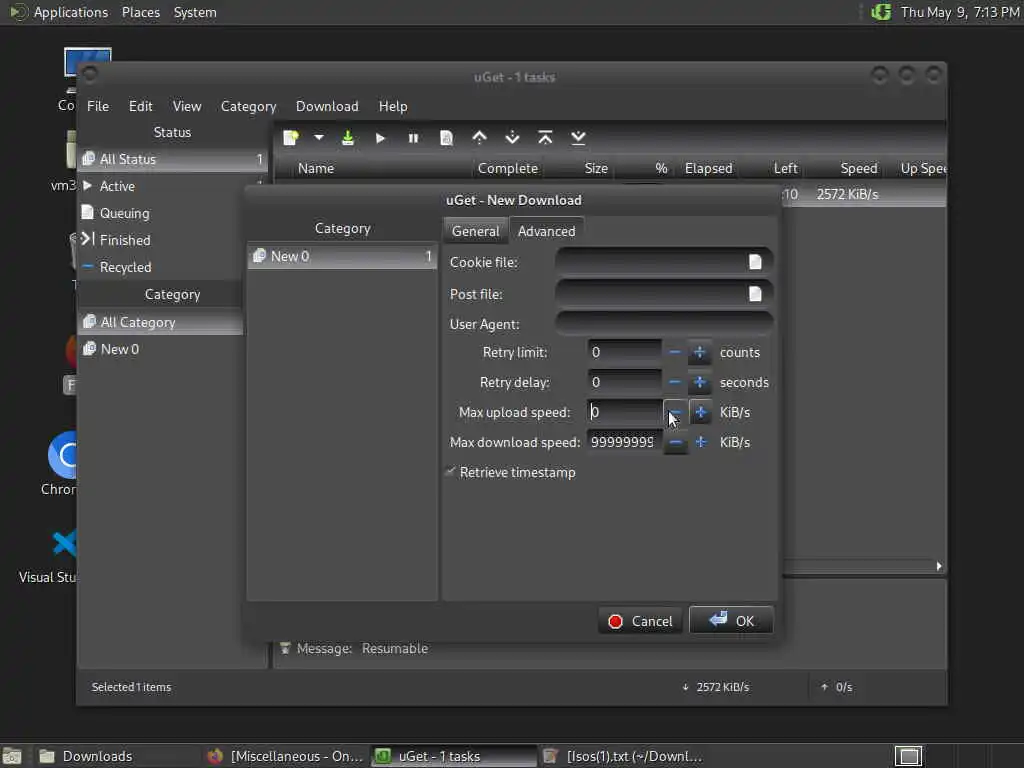Switch to Firefox Miscellaneous window in taskbar
This screenshot has height=768, width=1024.
pyautogui.click(x=285, y=756)
